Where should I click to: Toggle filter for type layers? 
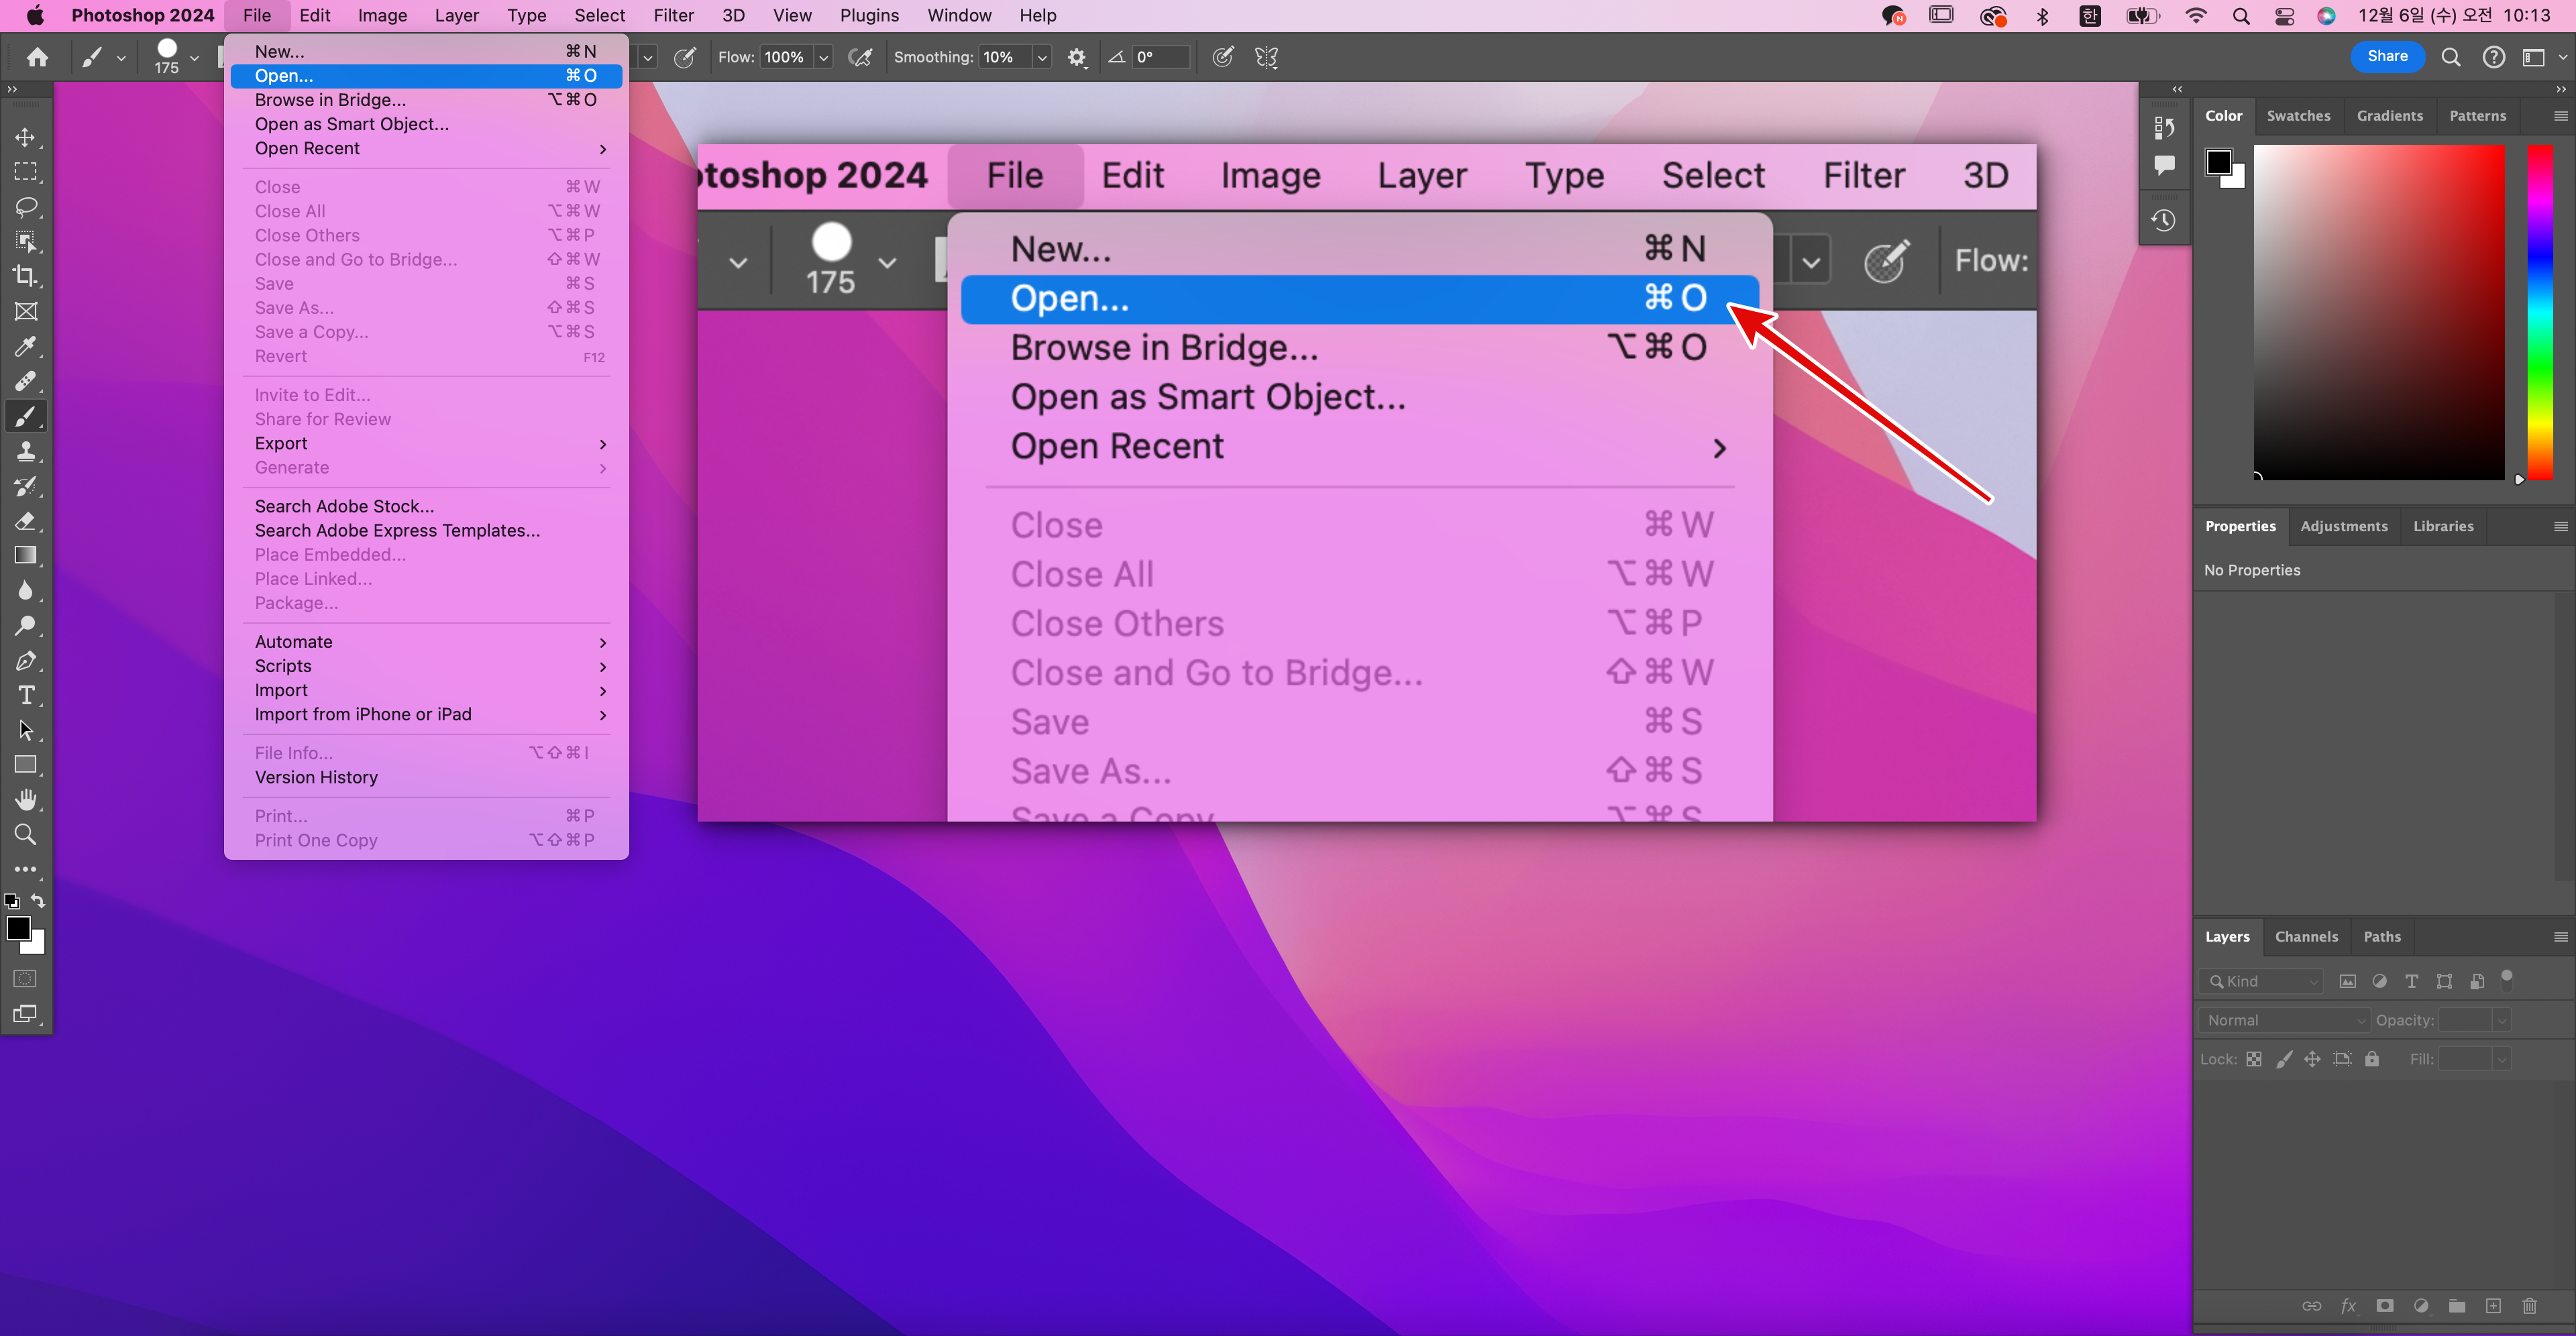[2412, 981]
